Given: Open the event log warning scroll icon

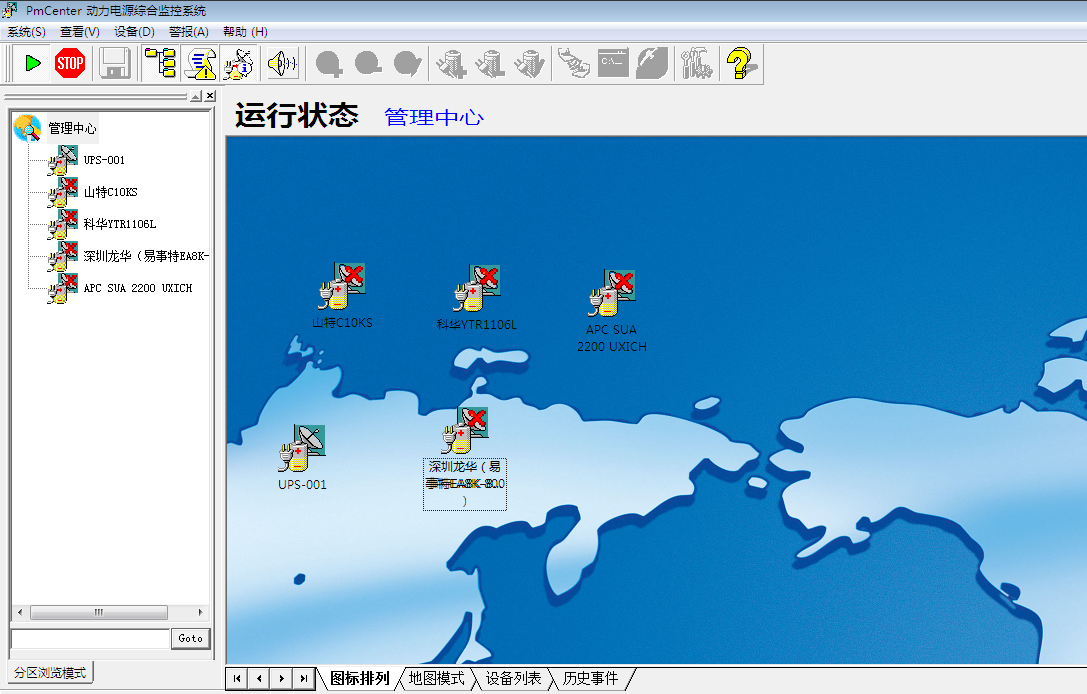Looking at the screenshot, I should tap(200, 64).
